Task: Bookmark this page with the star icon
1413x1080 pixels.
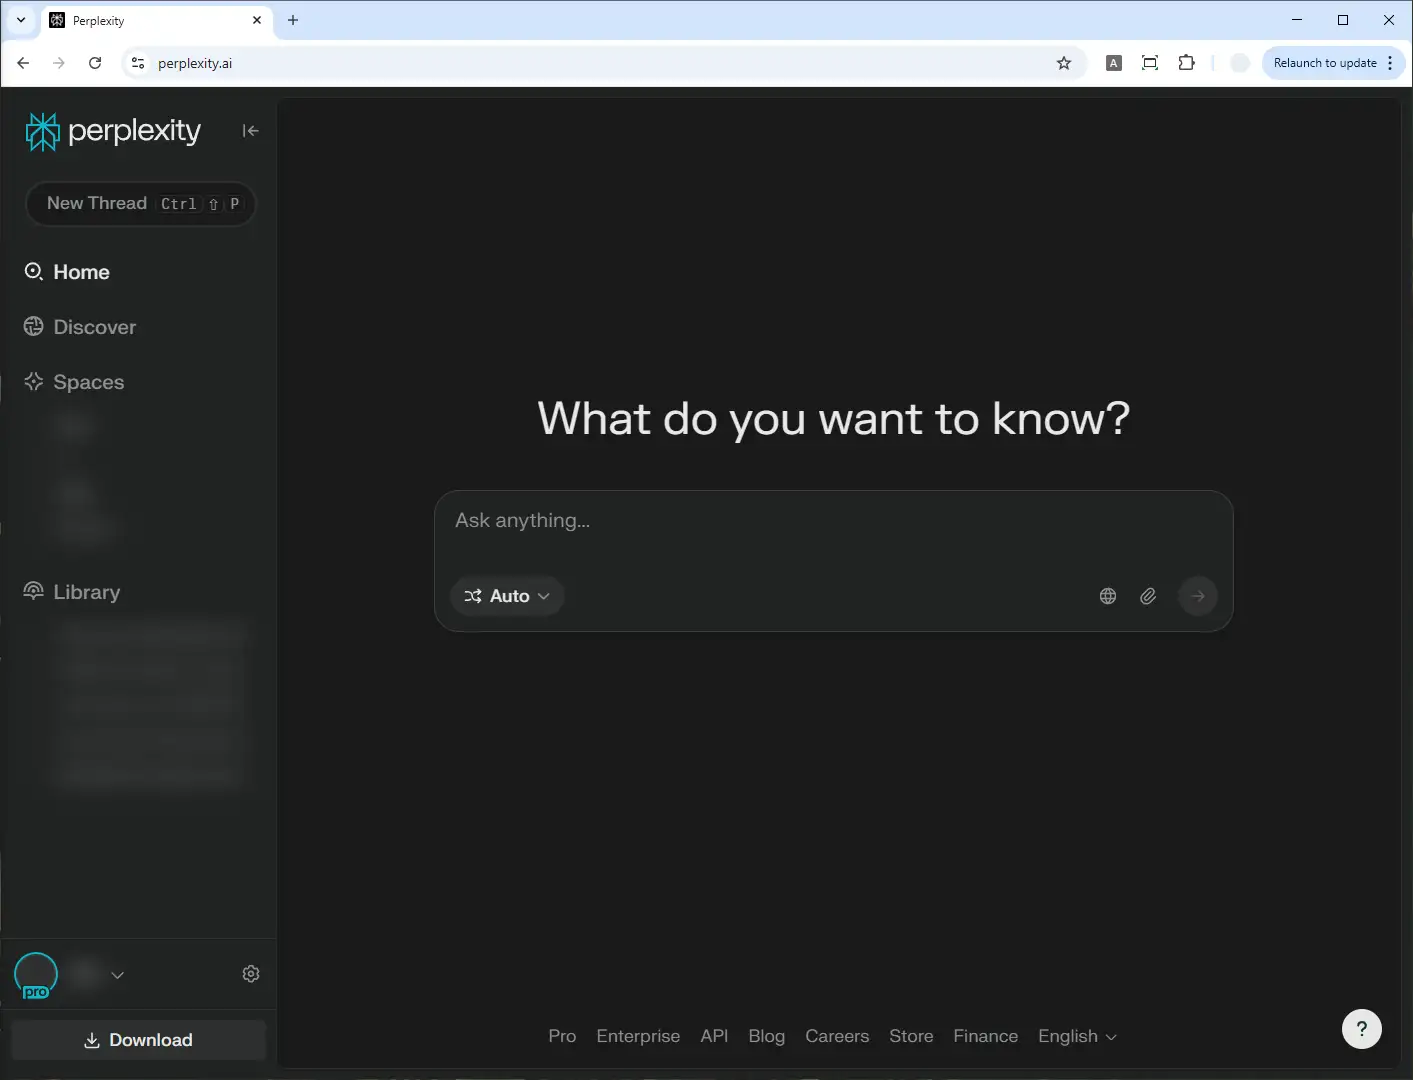Action: [x=1064, y=63]
